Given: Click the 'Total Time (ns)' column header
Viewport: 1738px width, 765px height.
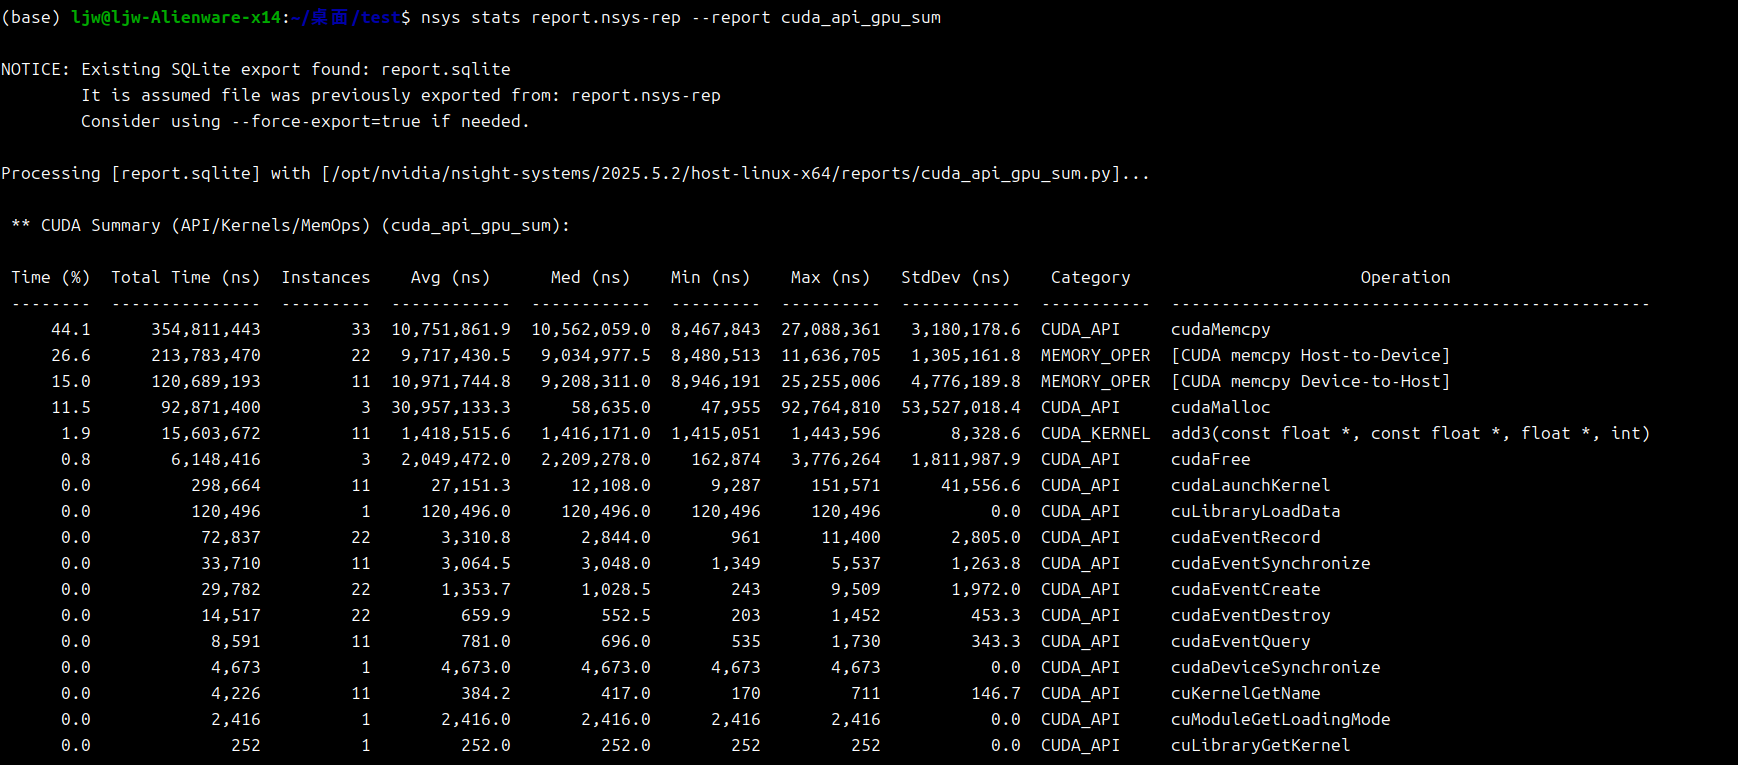Looking at the screenshot, I should (185, 277).
